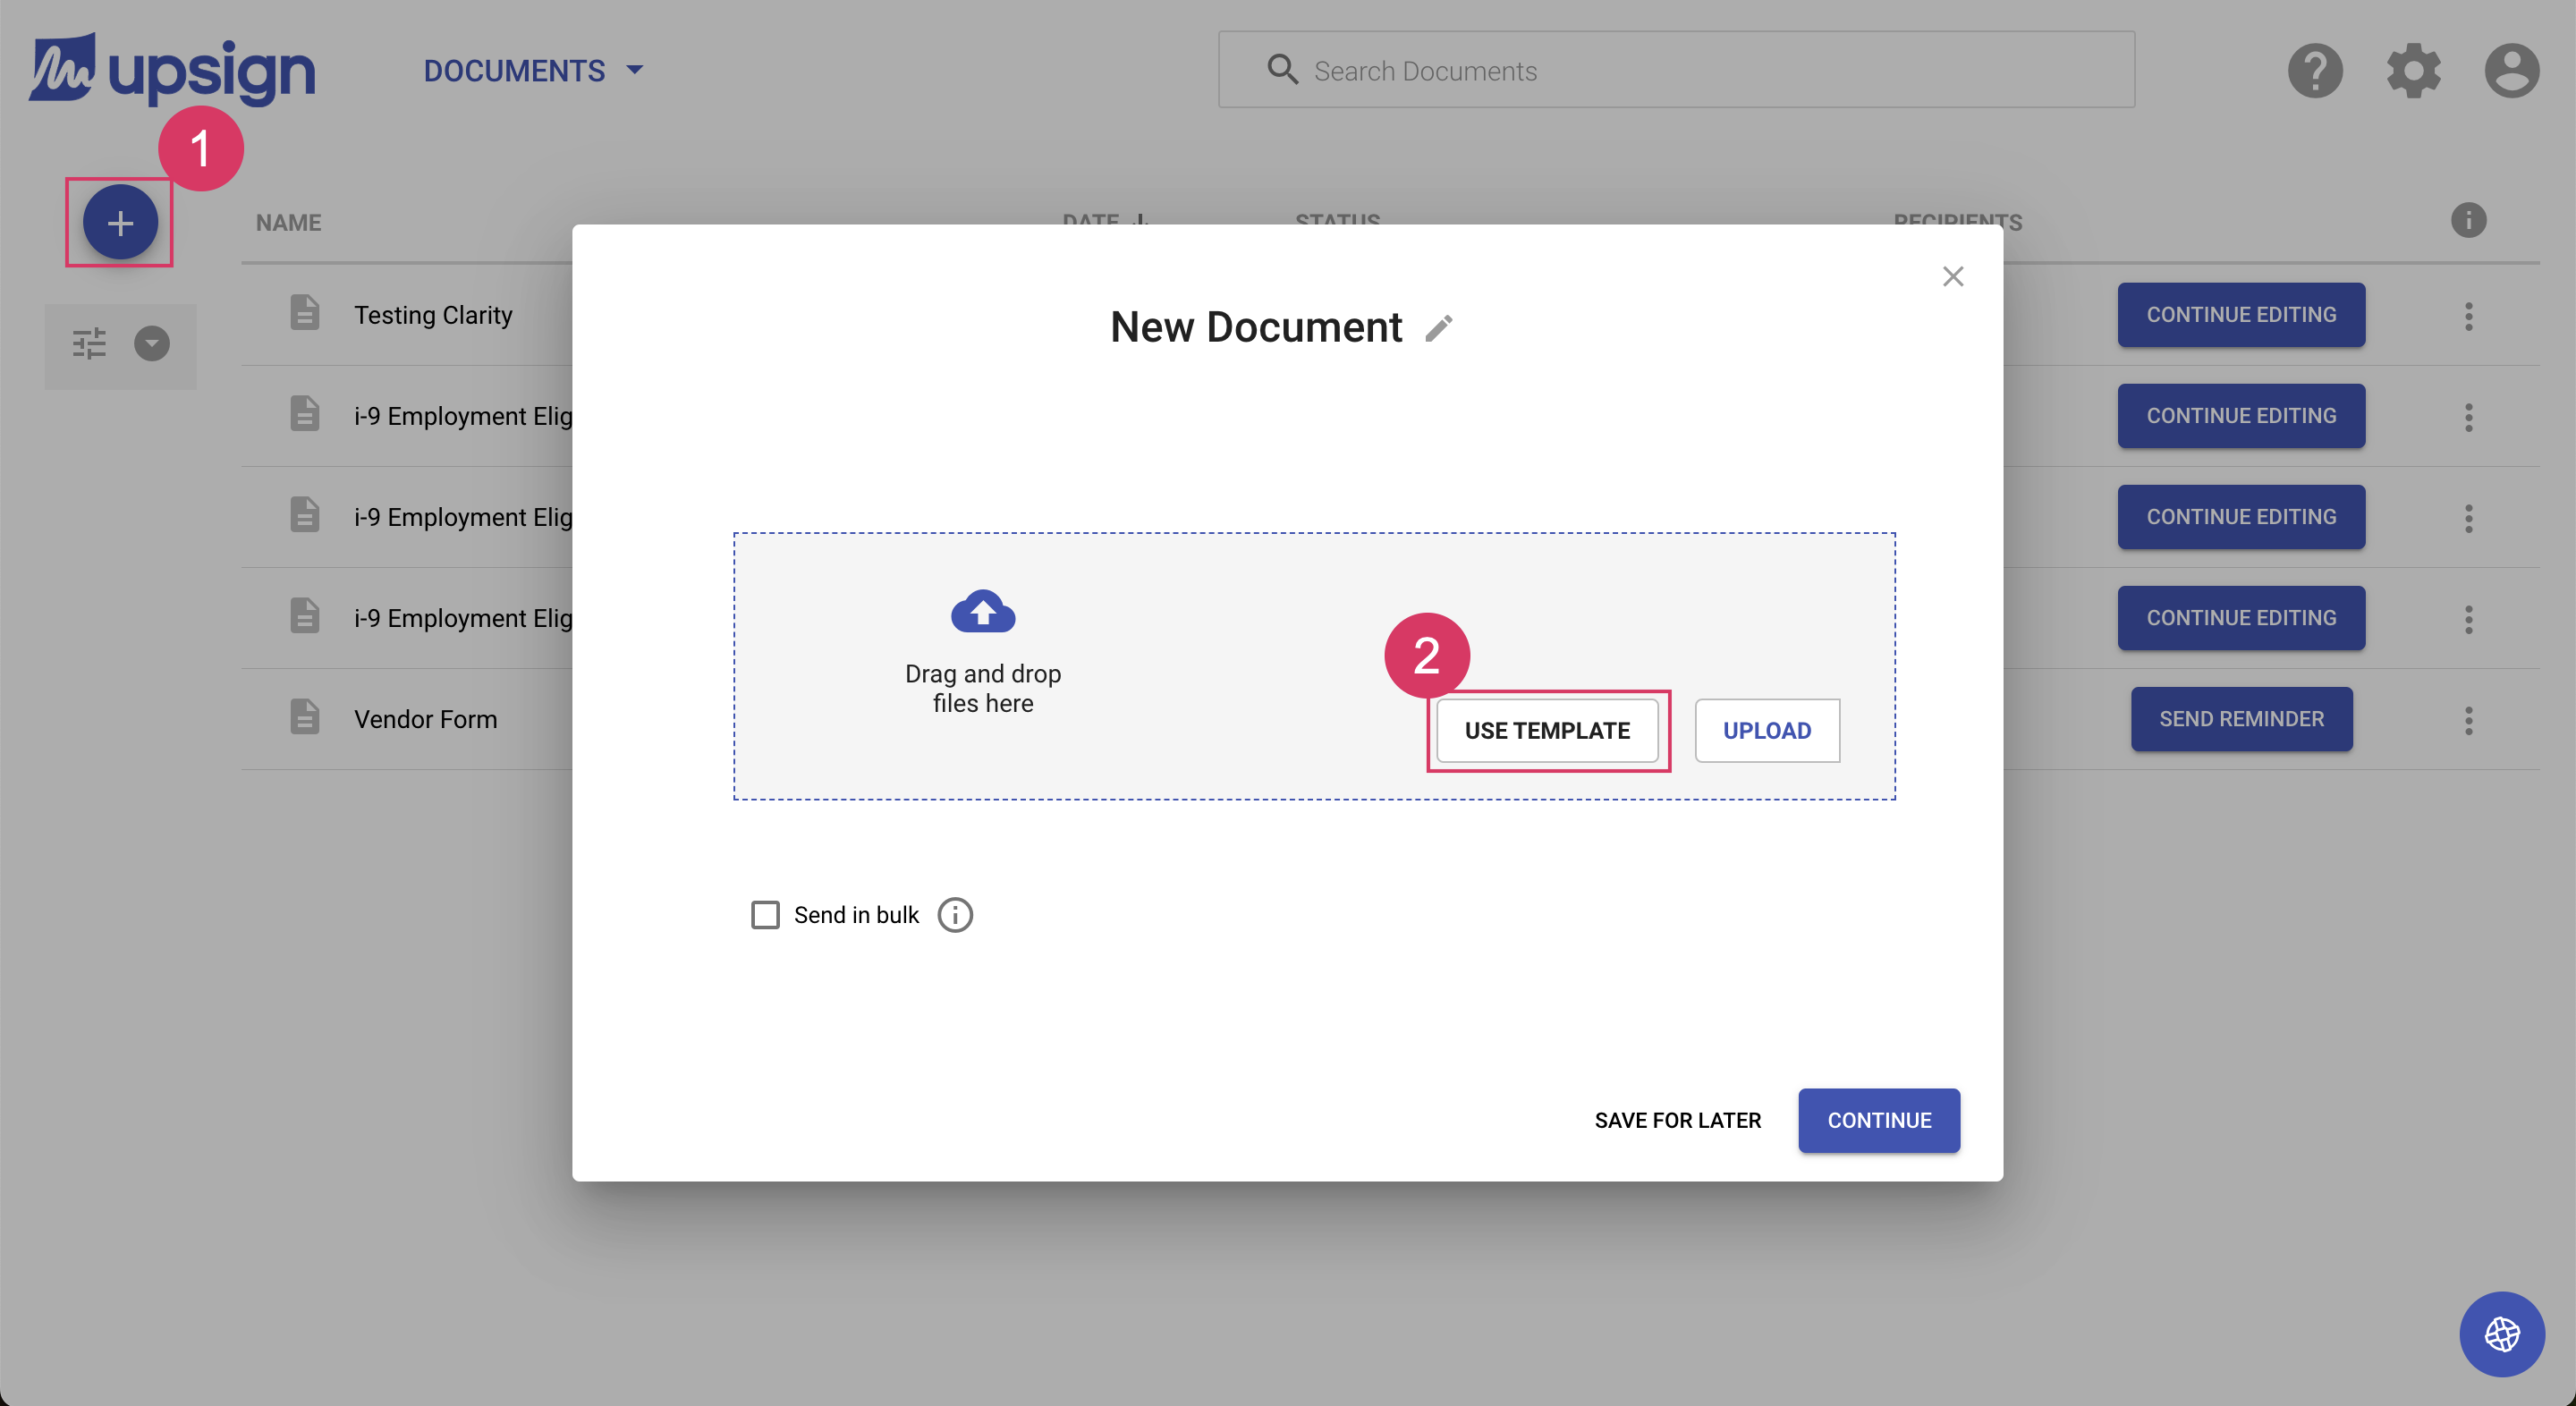Enable the Send in bulk checkbox
This screenshot has height=1406, width=2576.
click(765, 915)
